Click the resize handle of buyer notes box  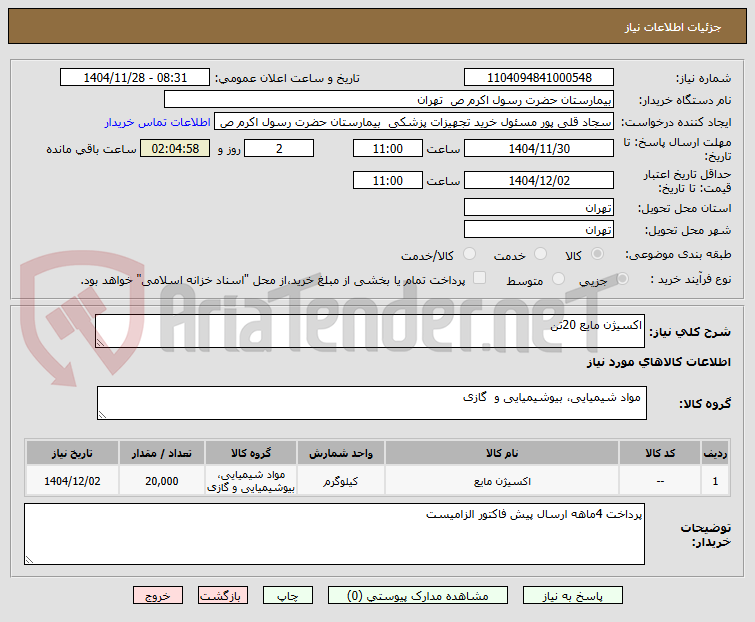[29, 560]
